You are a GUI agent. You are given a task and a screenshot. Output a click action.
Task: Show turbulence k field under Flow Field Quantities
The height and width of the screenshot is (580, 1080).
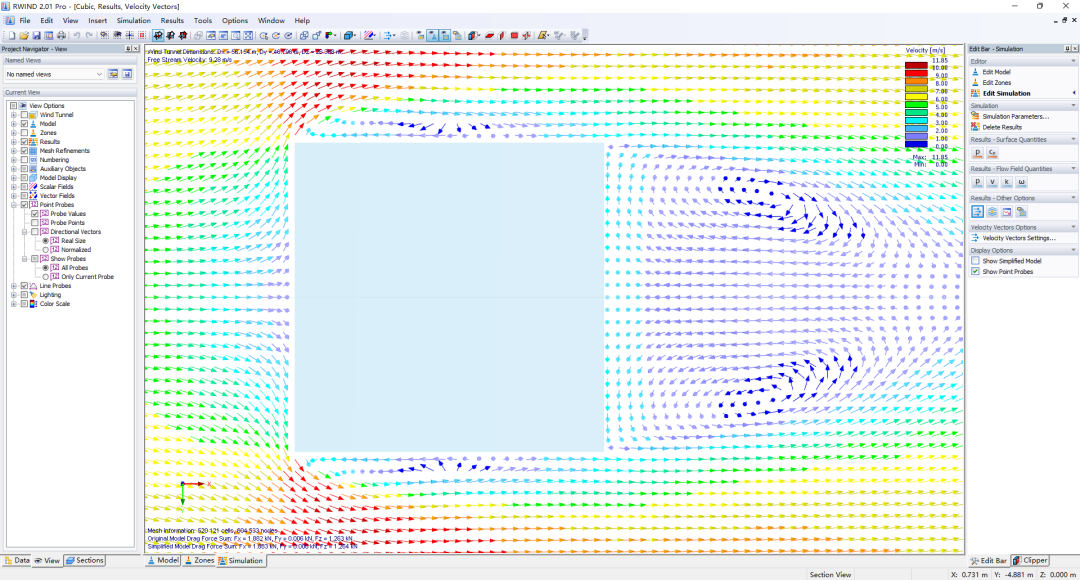coord(1006,182)
